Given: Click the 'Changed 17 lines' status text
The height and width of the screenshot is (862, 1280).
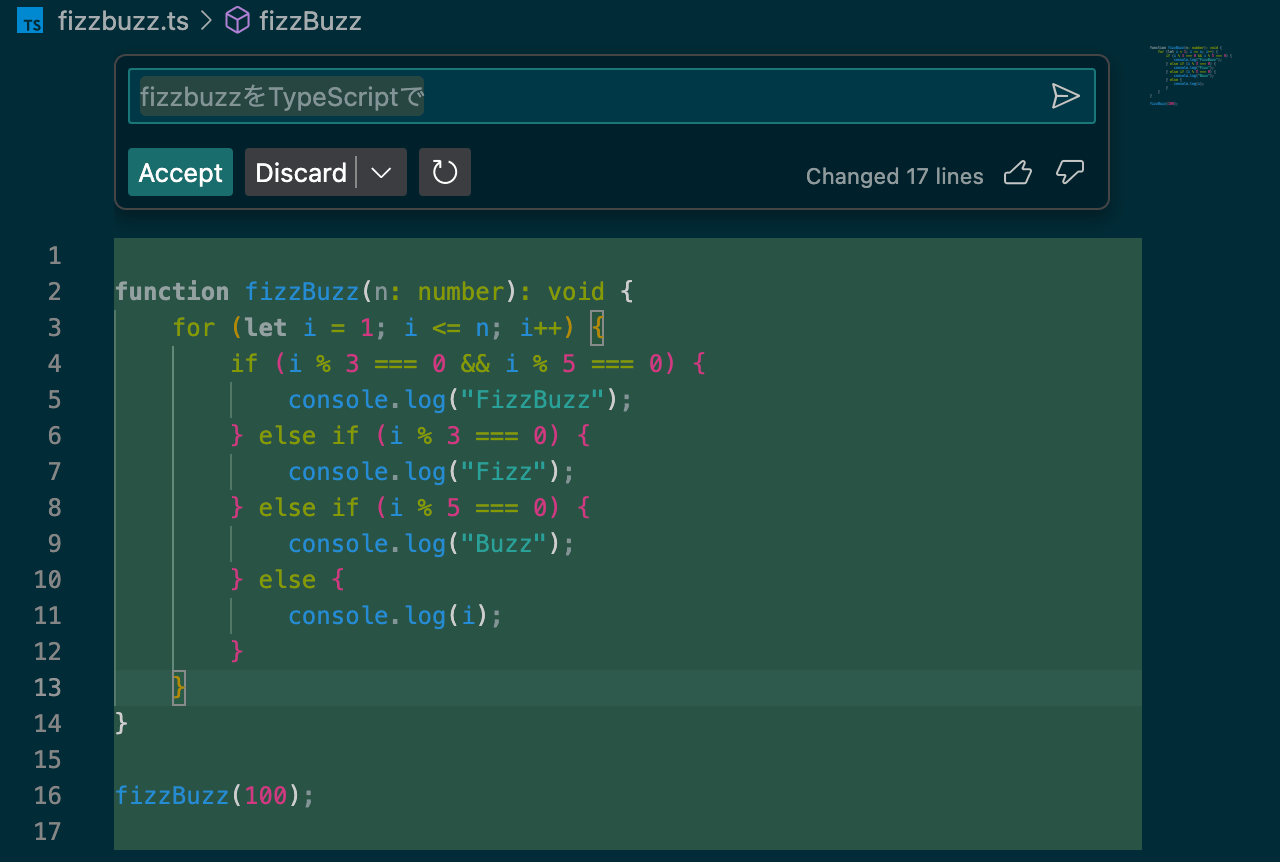Looking at the screenshot, I should [895, 176].
